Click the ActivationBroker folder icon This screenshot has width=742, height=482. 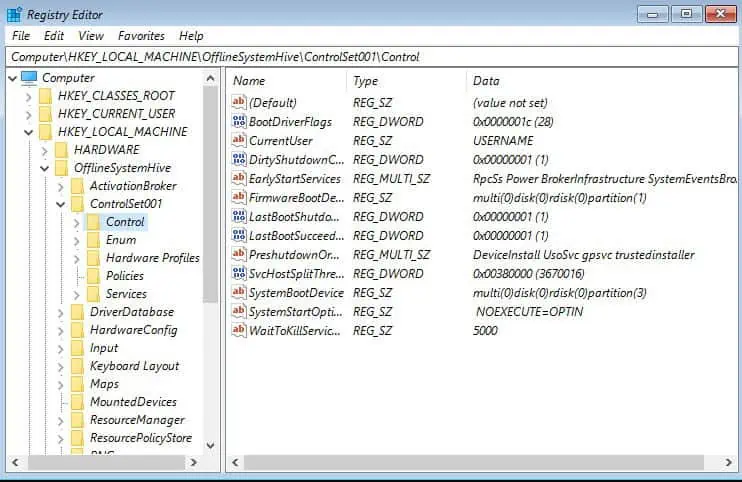pyautogui.click(x=78, y=186)
